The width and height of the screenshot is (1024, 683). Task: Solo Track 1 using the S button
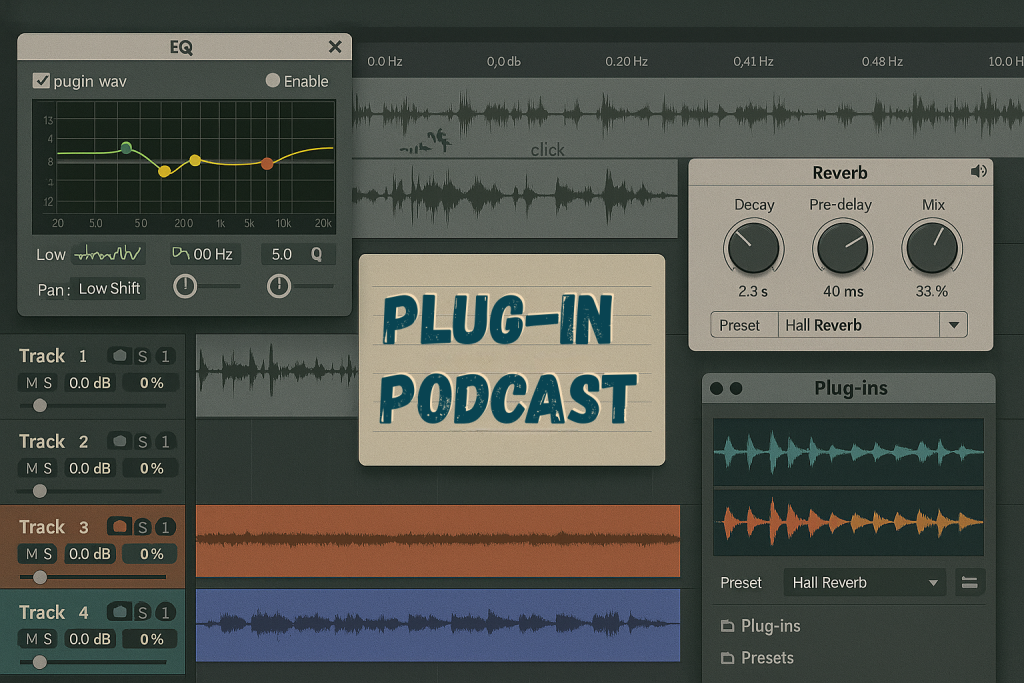(142, 356)
